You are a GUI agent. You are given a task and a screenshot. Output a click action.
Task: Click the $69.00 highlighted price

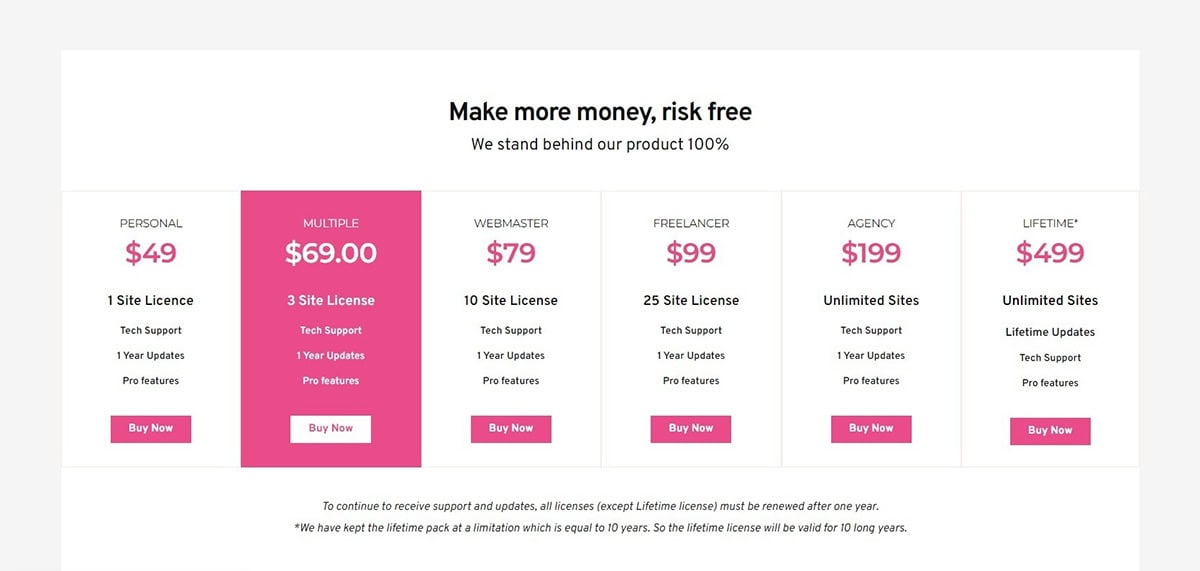331,253
